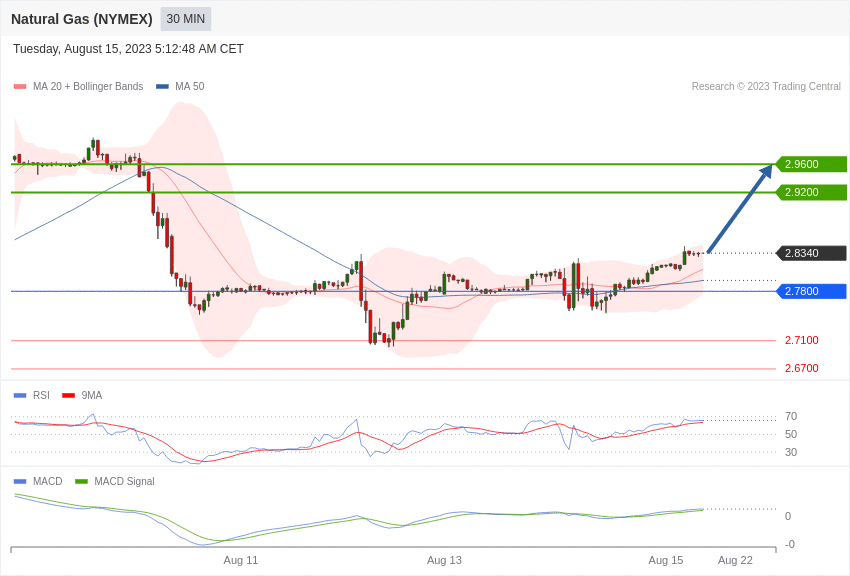This screenshot has width=850, height=576.
Task: Select the 2.9600 resistance price tag
Action: point(810,164)
